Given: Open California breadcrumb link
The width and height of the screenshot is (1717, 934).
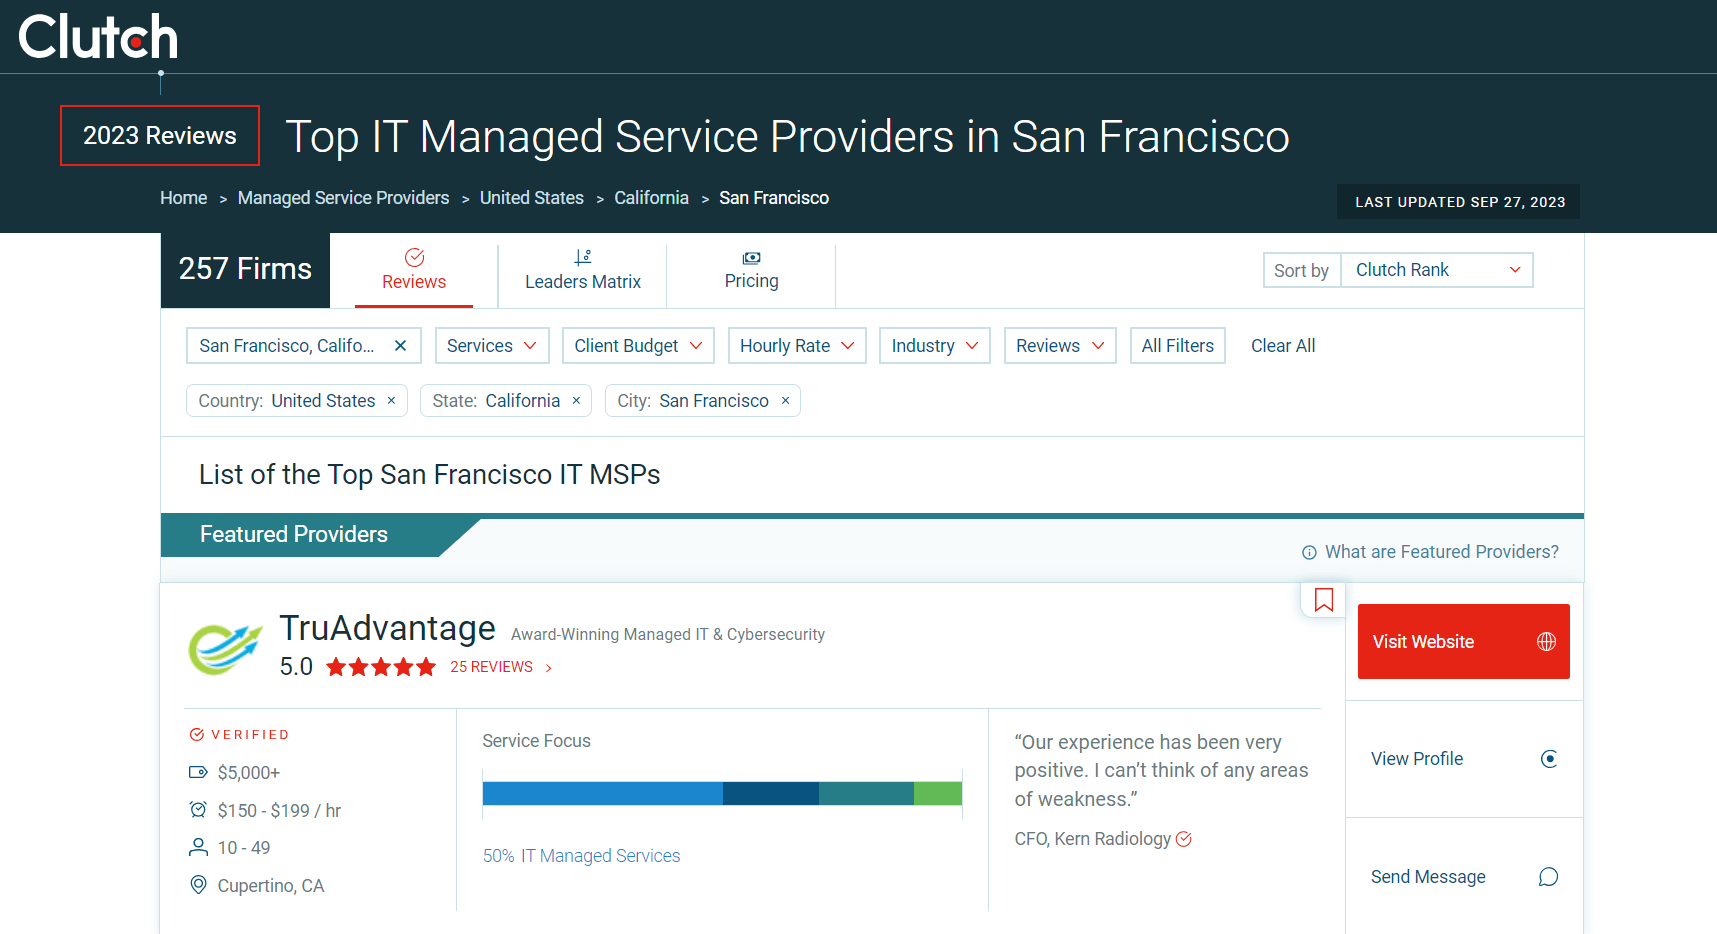Looking at the screenshot, I should [x=651, y=198].
